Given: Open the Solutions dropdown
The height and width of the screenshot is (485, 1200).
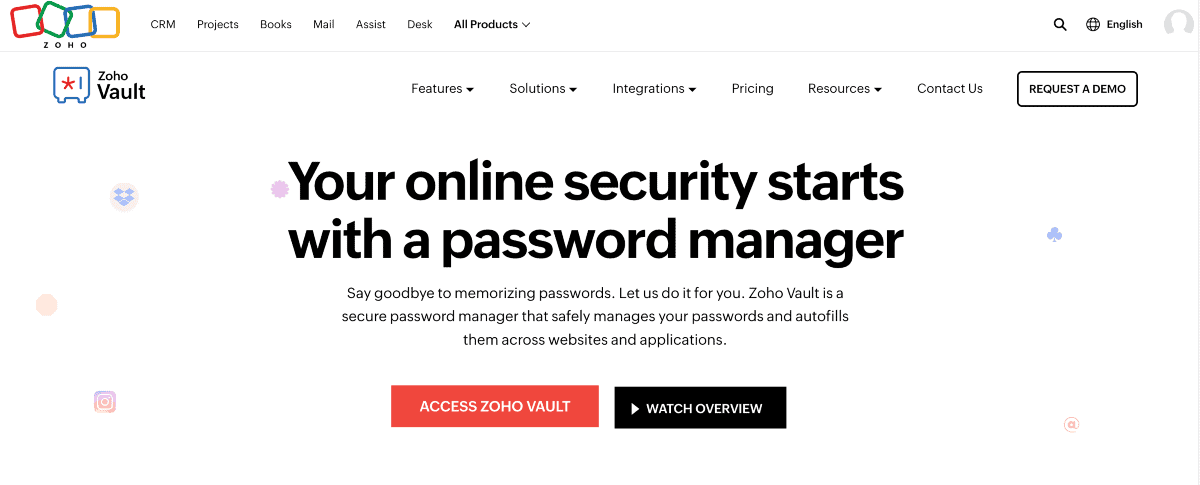Looking at the screenshot, I should [x=543, y=89].
